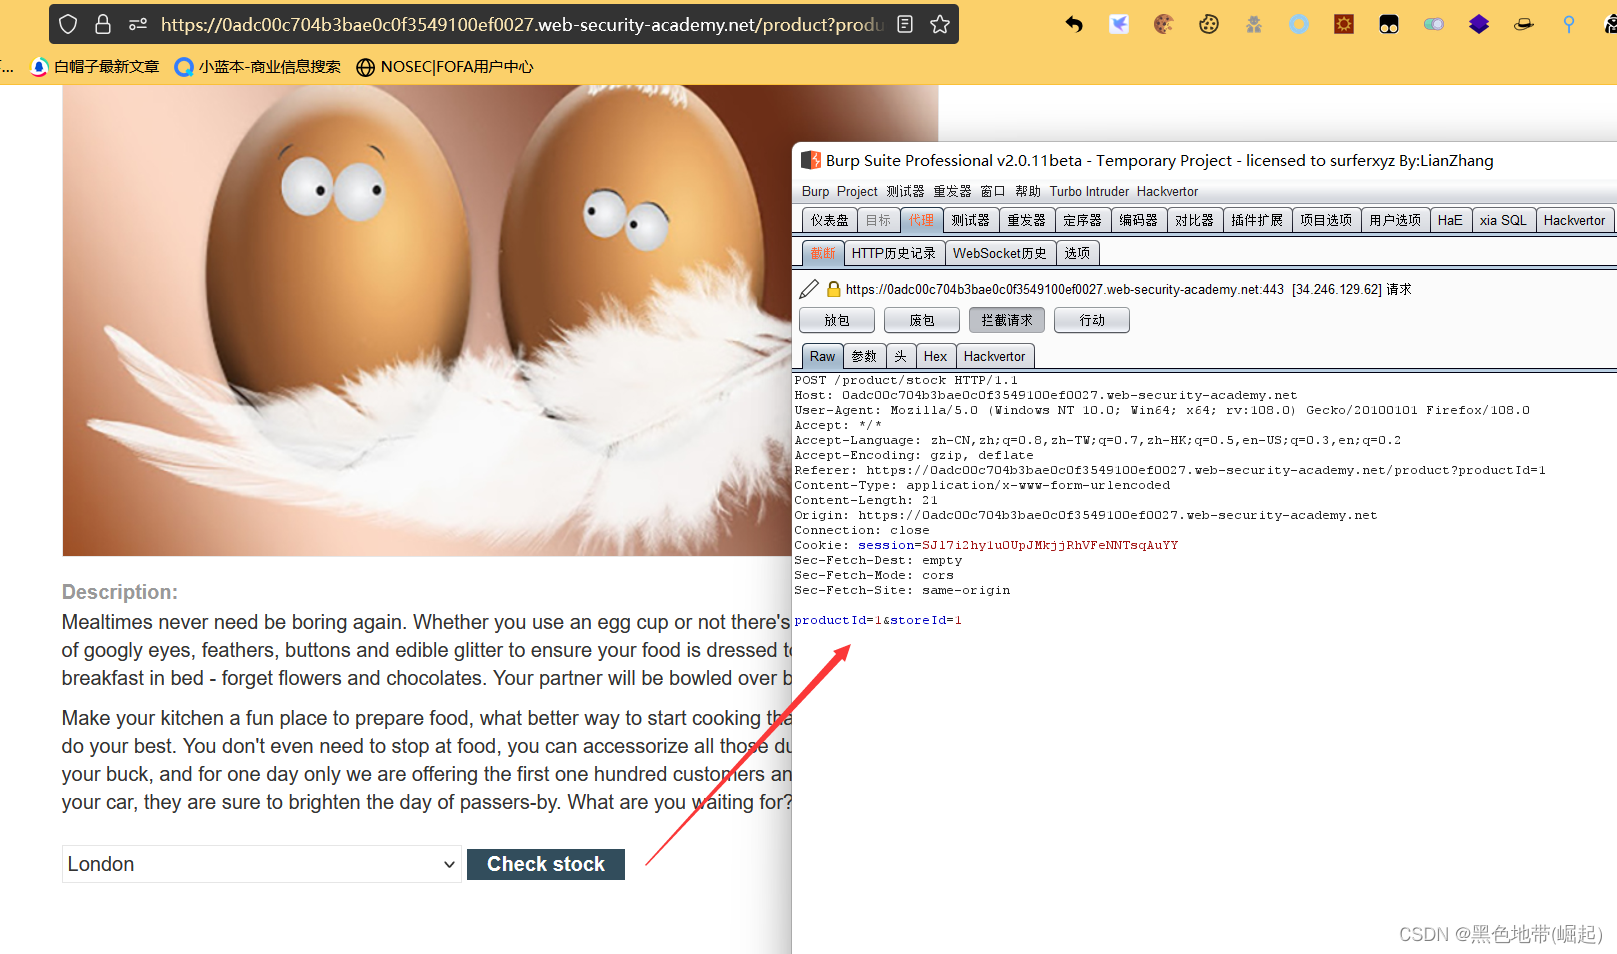Click the light-blue ring extension icon
The height and width of the screenshot is (954, 1617).
point(1299,24)
